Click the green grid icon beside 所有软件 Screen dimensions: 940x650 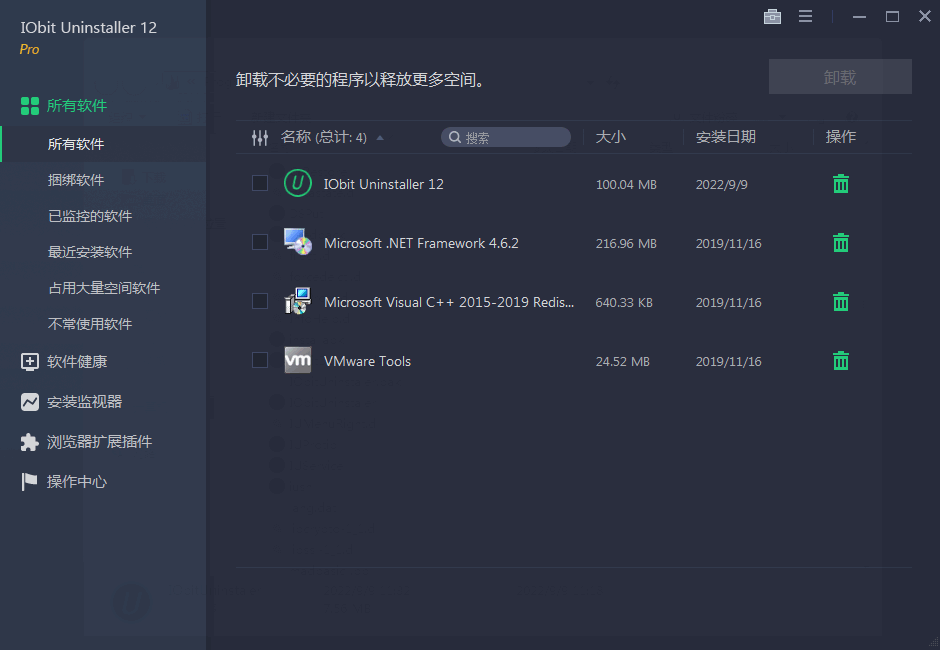pyautogui.click(x=29, y=106)
